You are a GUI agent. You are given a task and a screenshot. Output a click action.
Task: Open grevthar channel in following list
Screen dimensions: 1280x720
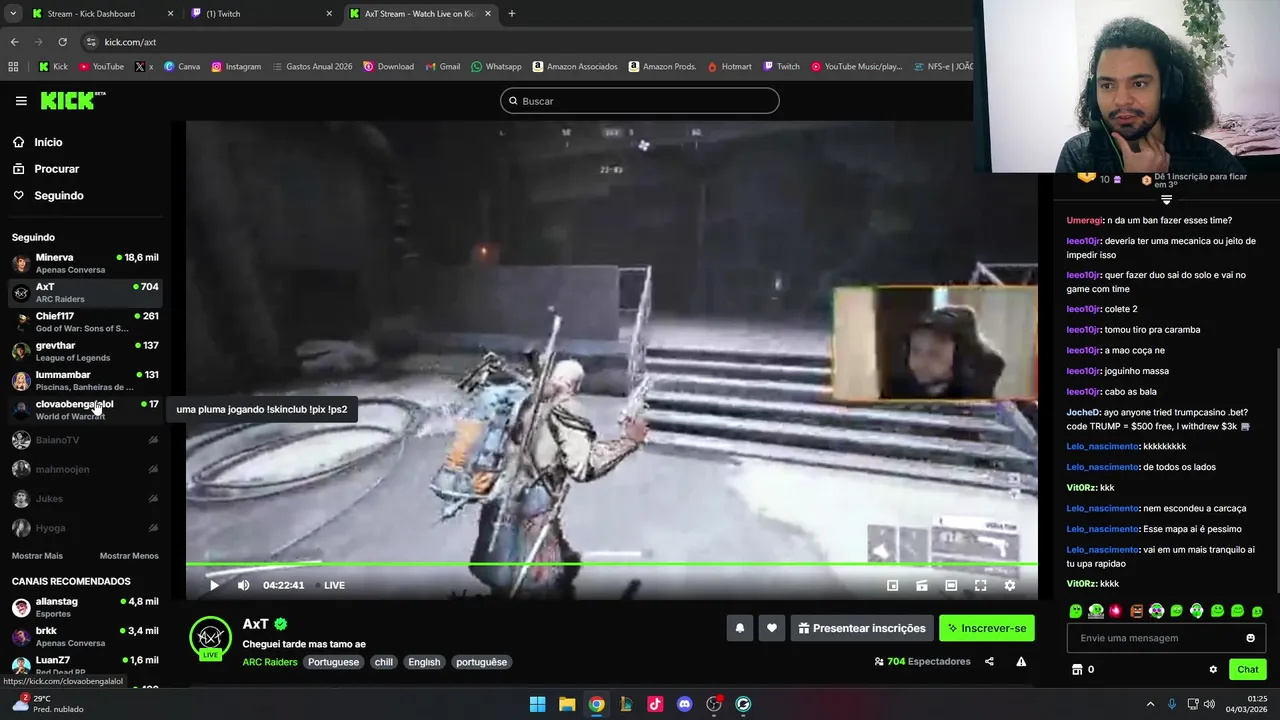pyautogui.click(x=85, y=351)
